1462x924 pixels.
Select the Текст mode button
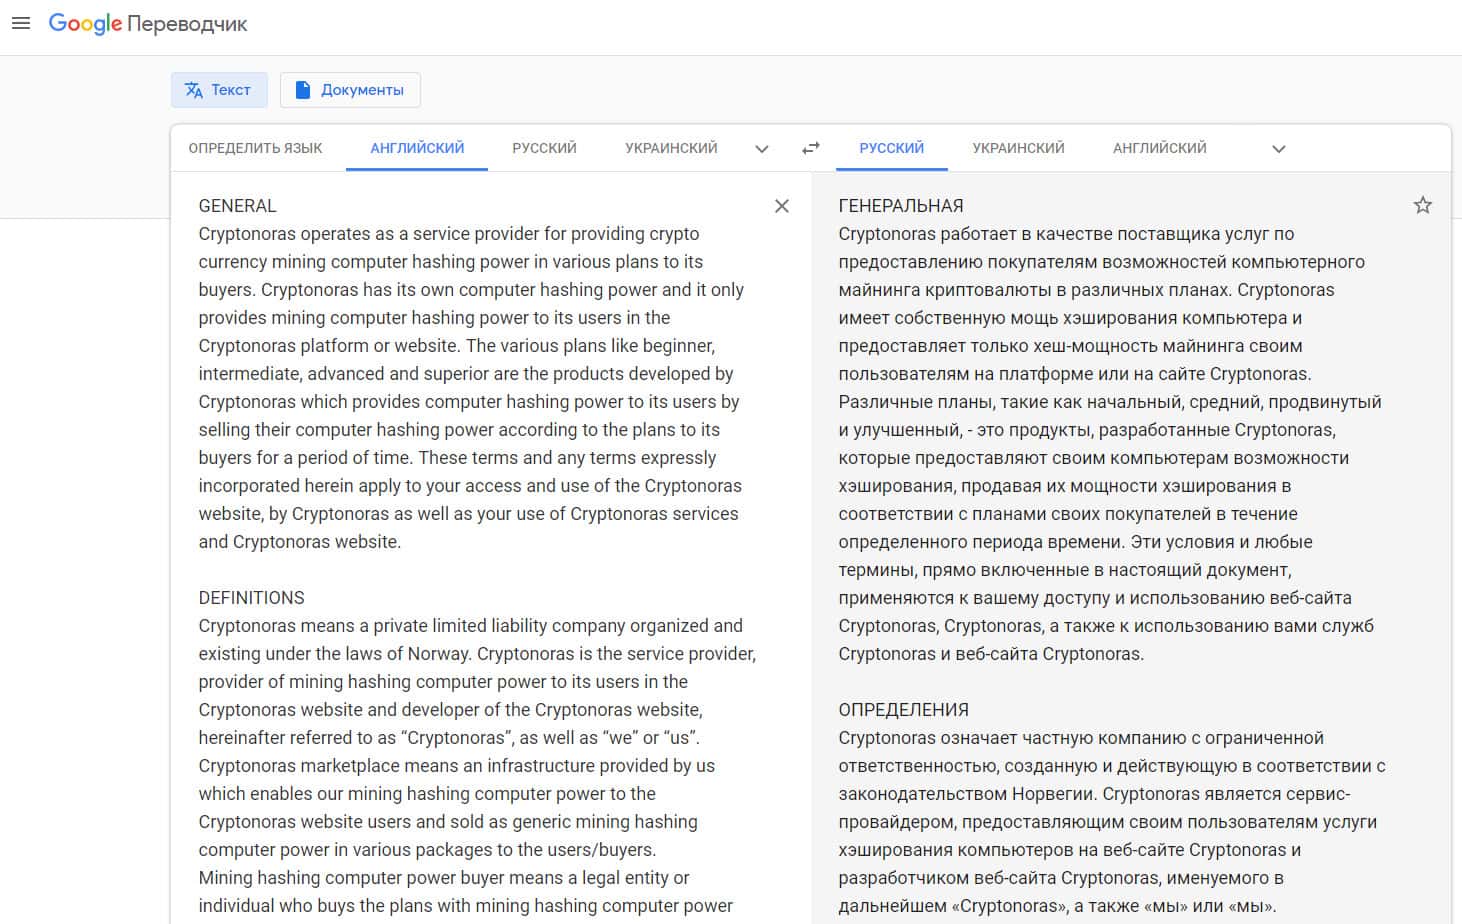pos(219,90)
